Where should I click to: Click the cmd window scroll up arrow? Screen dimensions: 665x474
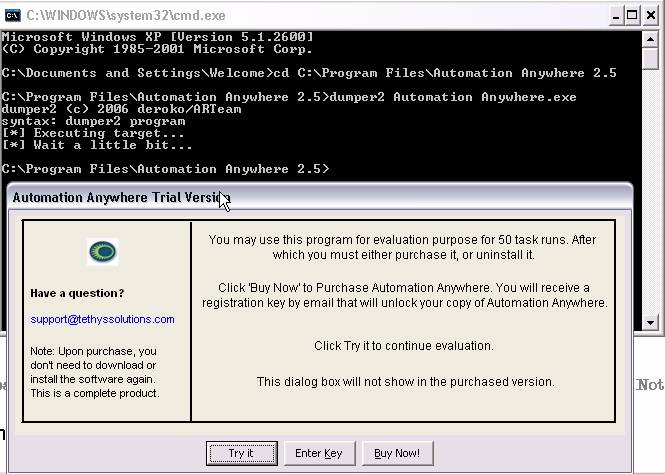650,39
